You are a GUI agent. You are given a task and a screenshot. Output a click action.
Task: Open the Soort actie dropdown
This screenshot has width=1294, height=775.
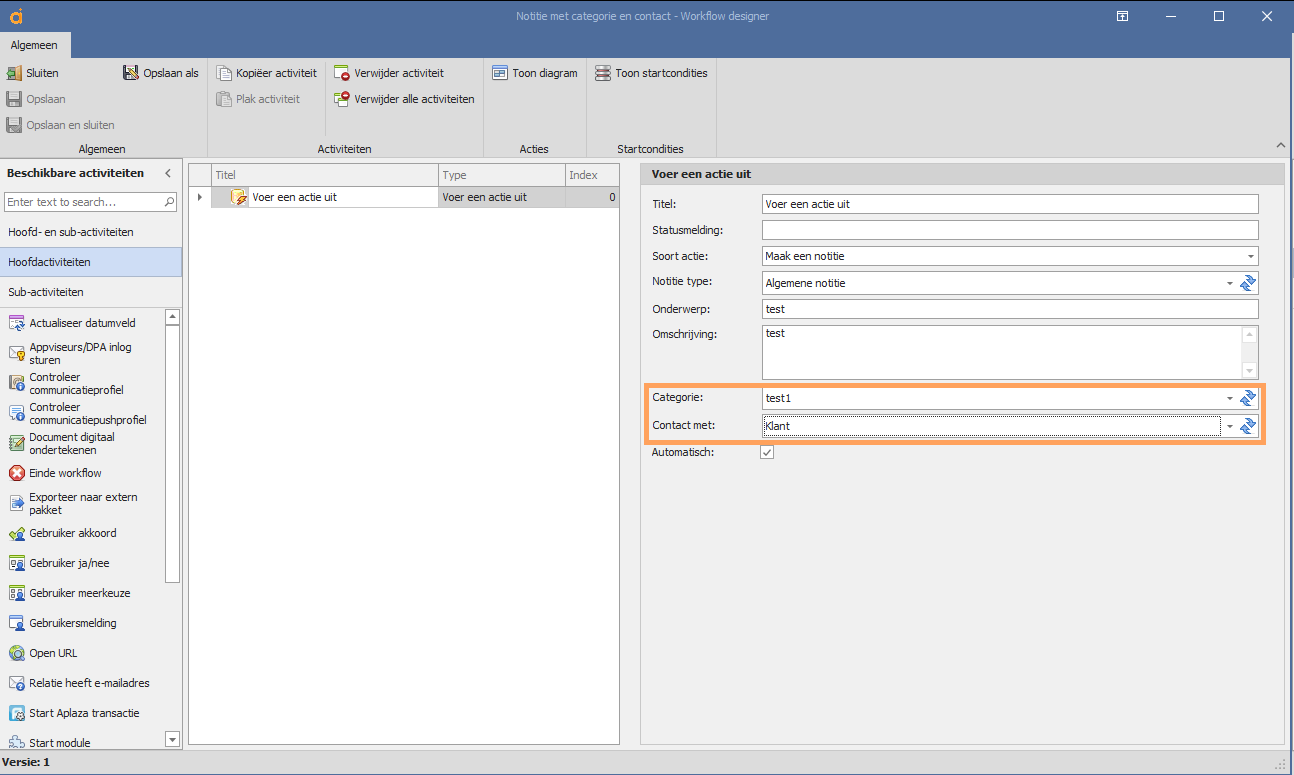[1250, 256]
